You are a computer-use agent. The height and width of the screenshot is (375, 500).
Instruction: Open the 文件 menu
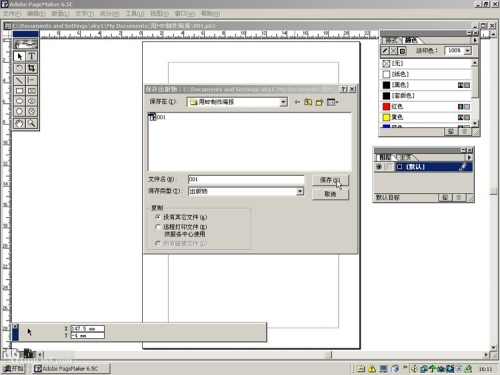(x=12, y=14)
